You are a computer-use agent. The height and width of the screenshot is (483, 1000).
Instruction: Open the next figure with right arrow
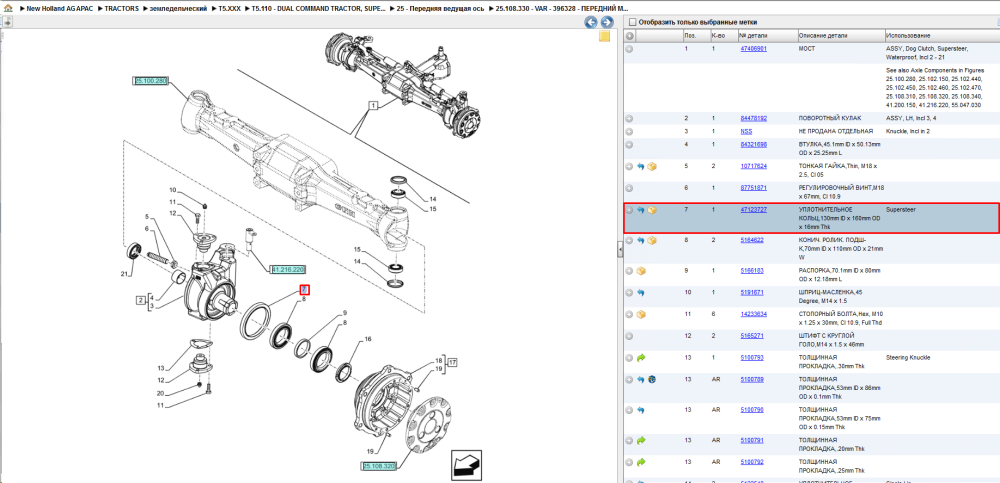click(605, 22)
